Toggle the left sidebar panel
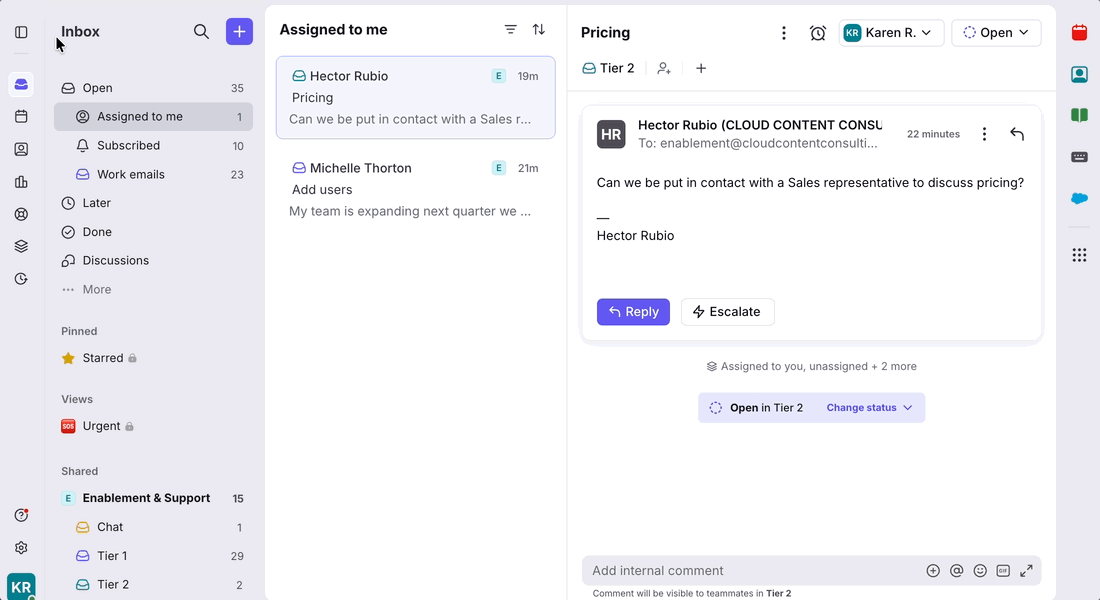The width and height of the screenshot is (1100, 600). [x=21, y=32]
